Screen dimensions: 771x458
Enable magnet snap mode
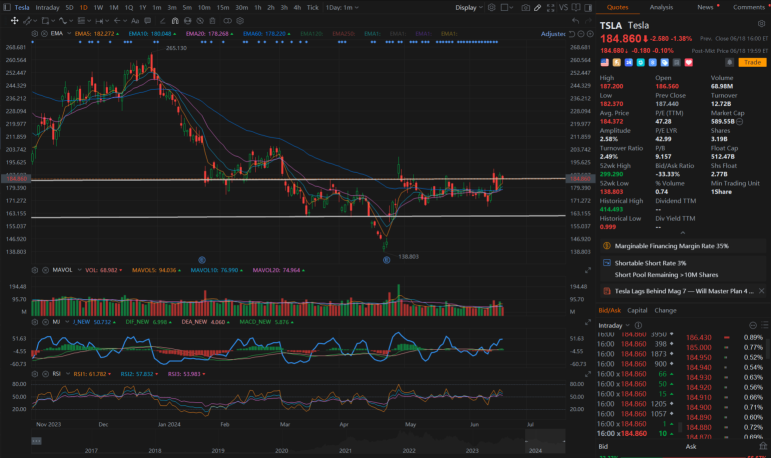coord(175,21)
